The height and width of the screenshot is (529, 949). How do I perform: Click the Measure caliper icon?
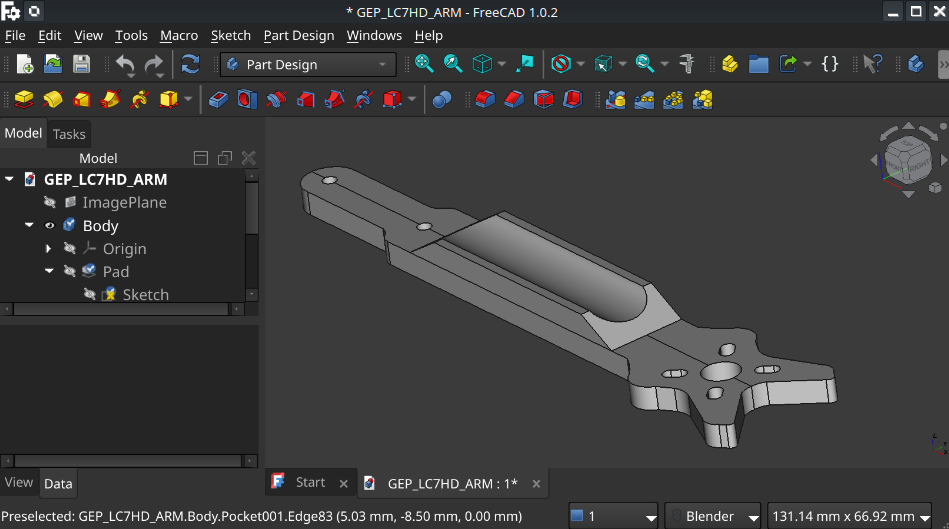pyautogui.click(x=687, y=64)
